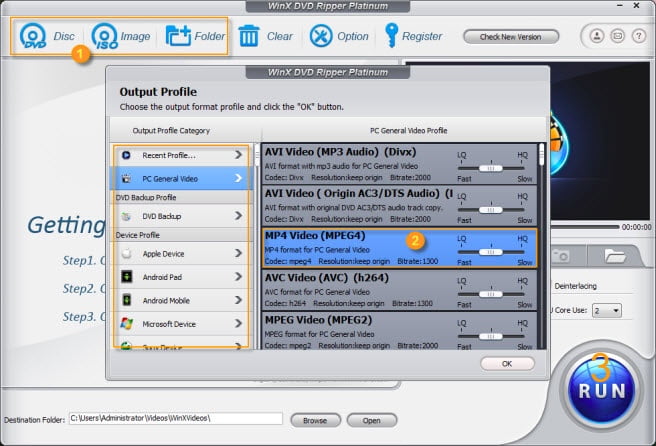Click the Microsoft Device Windows icon
Image resolution: width=656 pixels, height=446 pixels.
[x=126, y=323]
